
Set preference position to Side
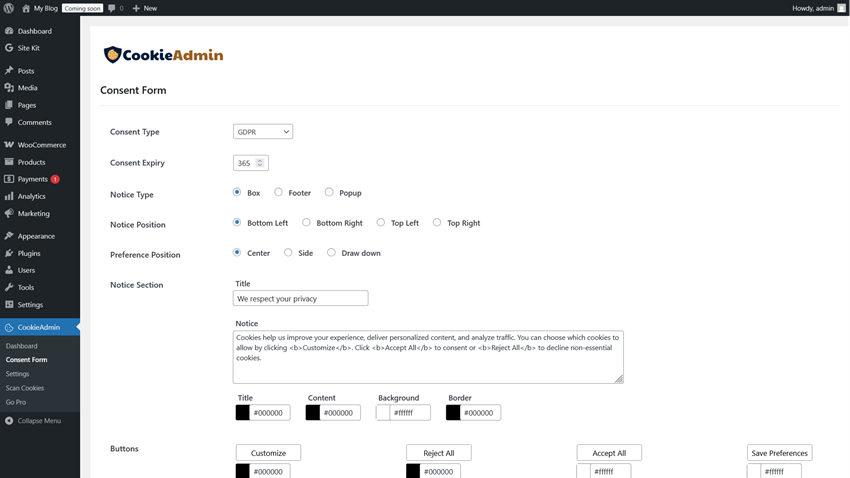(288, 253)
